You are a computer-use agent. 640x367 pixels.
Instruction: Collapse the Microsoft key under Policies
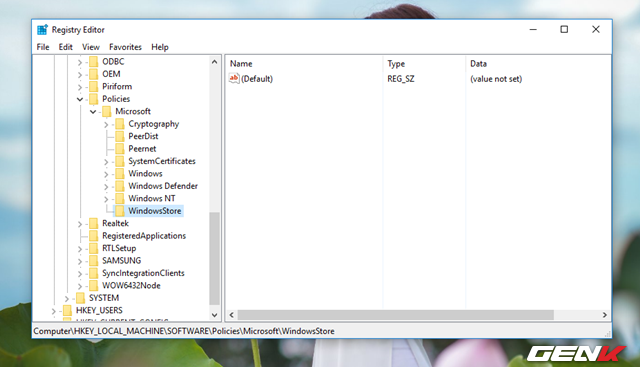(x=93, y=112)
